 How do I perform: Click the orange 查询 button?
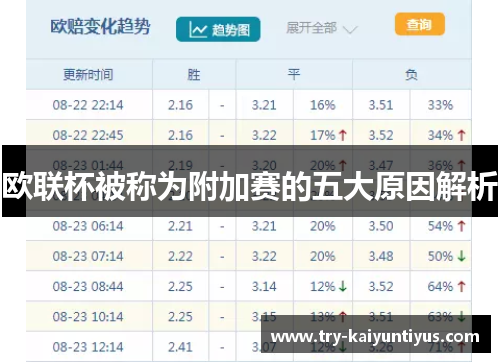tap(420, 24)
